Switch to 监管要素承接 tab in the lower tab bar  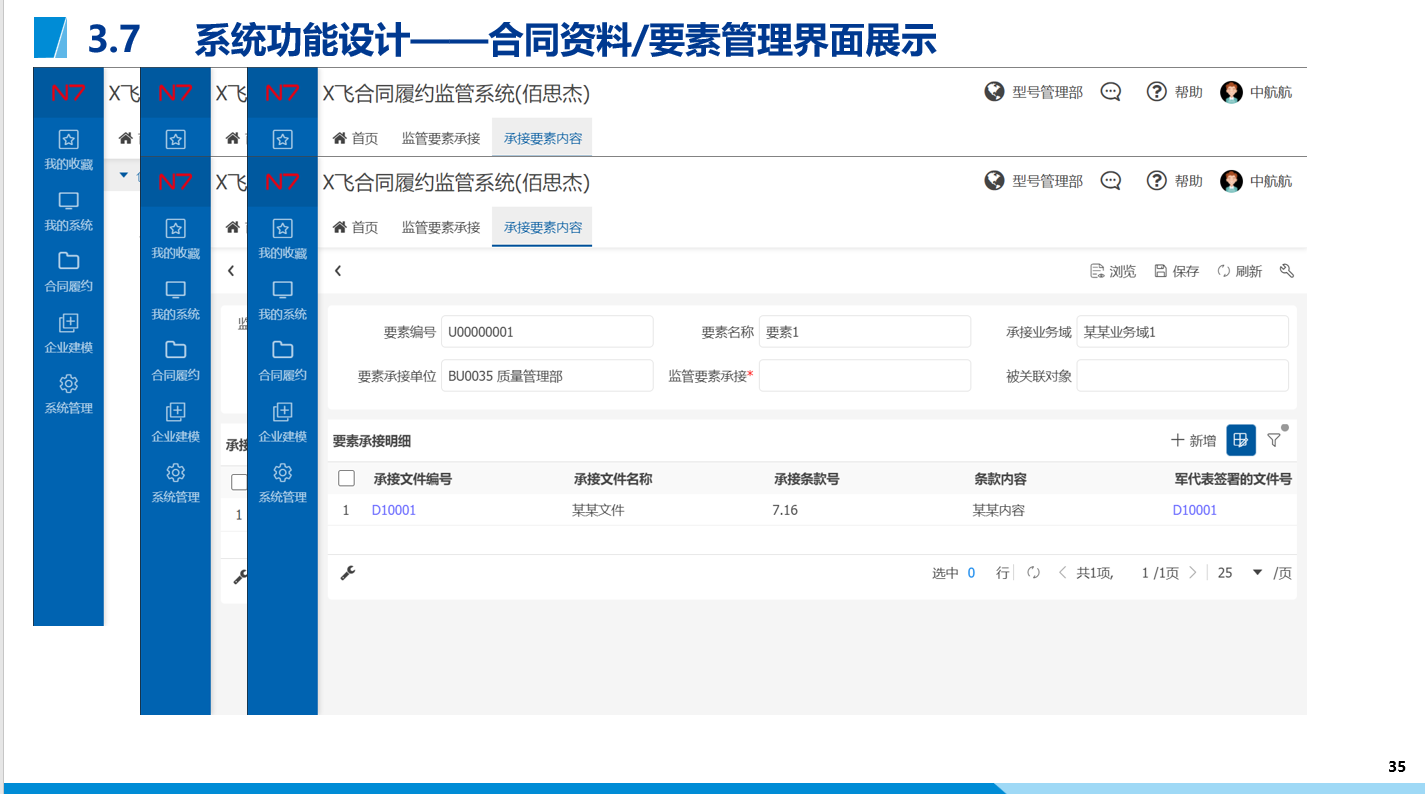441,227
